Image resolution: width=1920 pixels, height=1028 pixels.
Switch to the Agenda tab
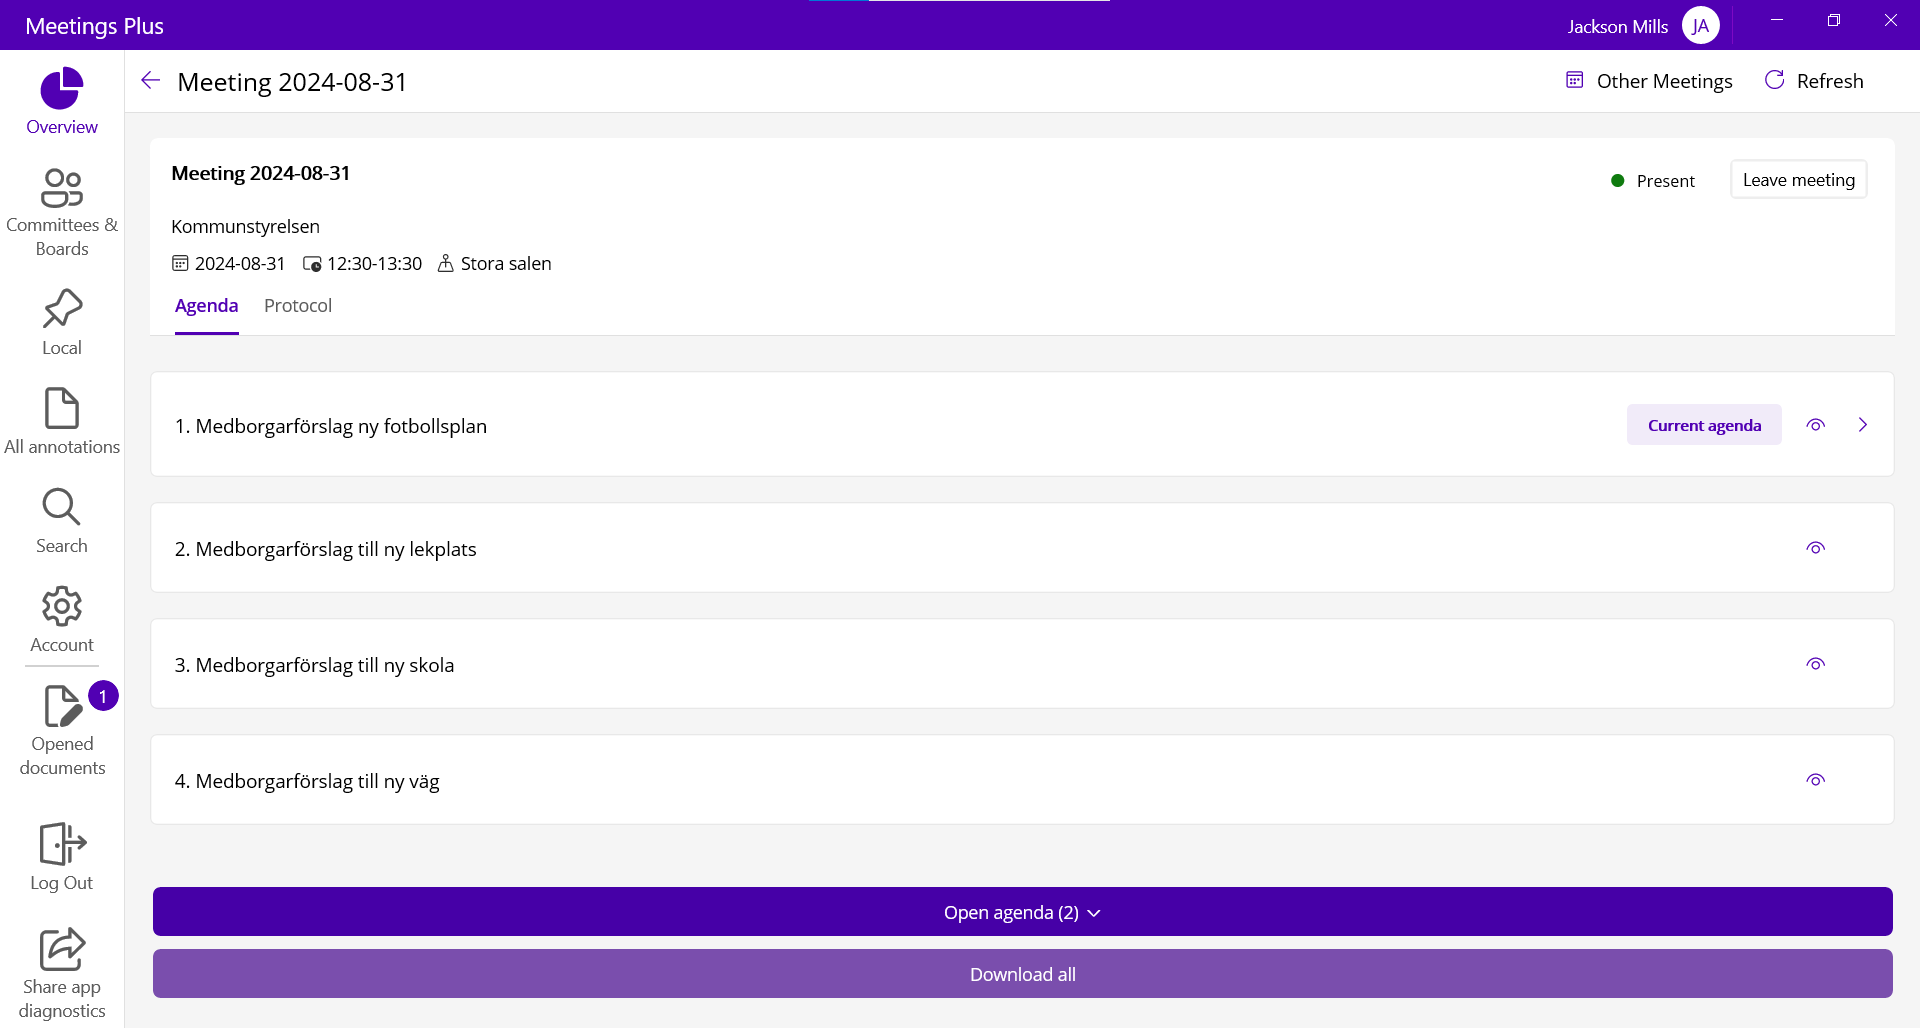tap(207, 306)
